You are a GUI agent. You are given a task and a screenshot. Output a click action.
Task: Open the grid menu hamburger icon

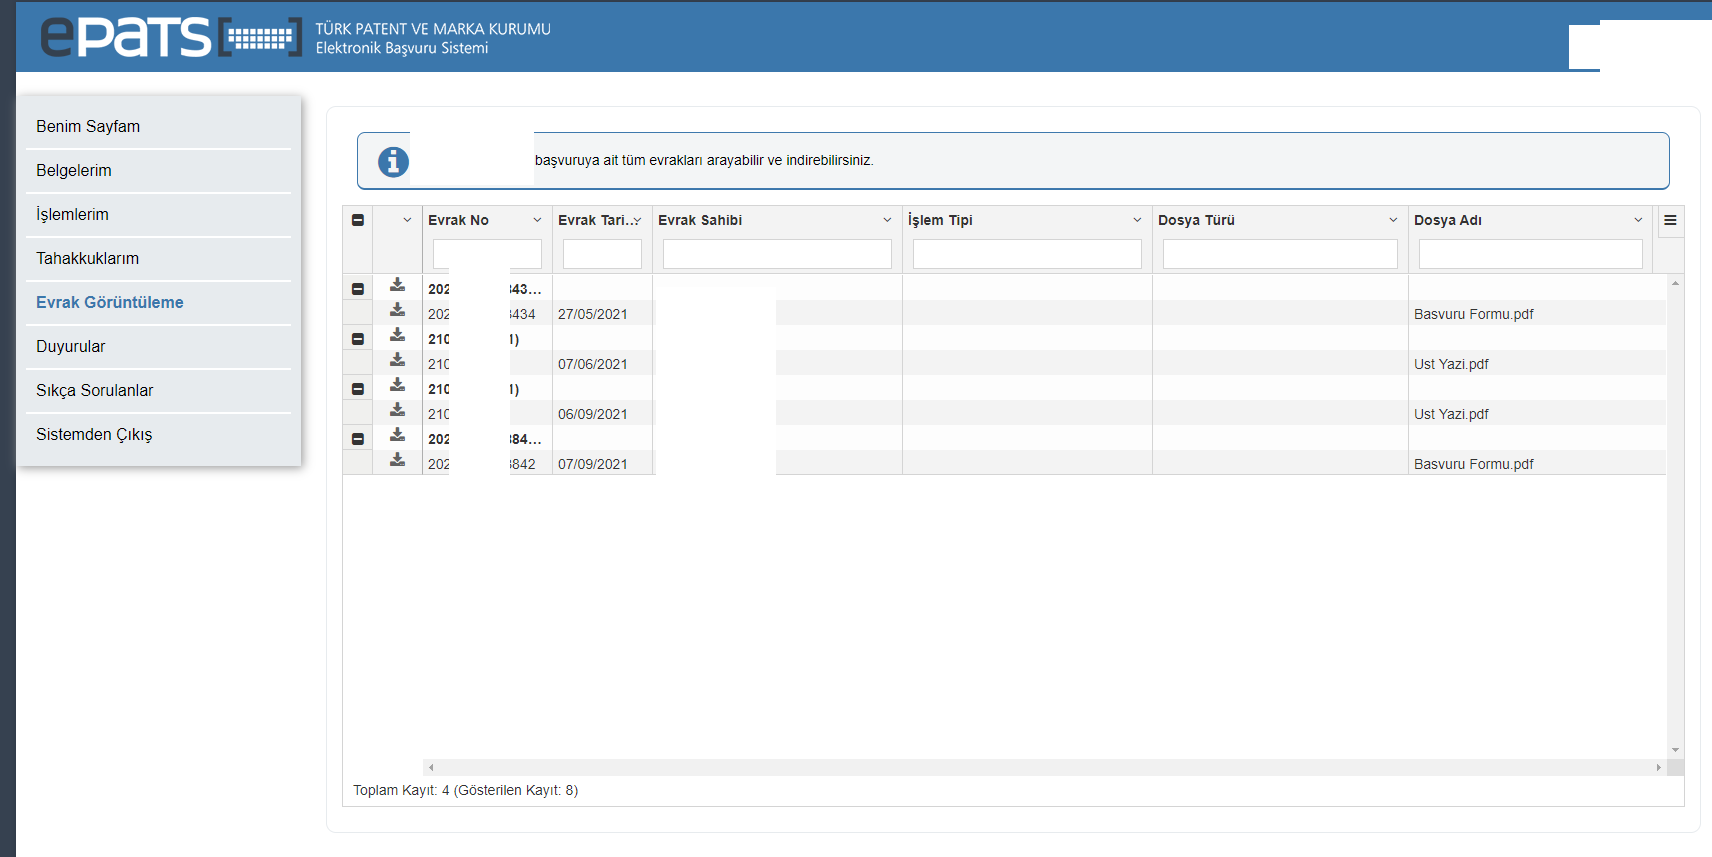(1670, 220)
